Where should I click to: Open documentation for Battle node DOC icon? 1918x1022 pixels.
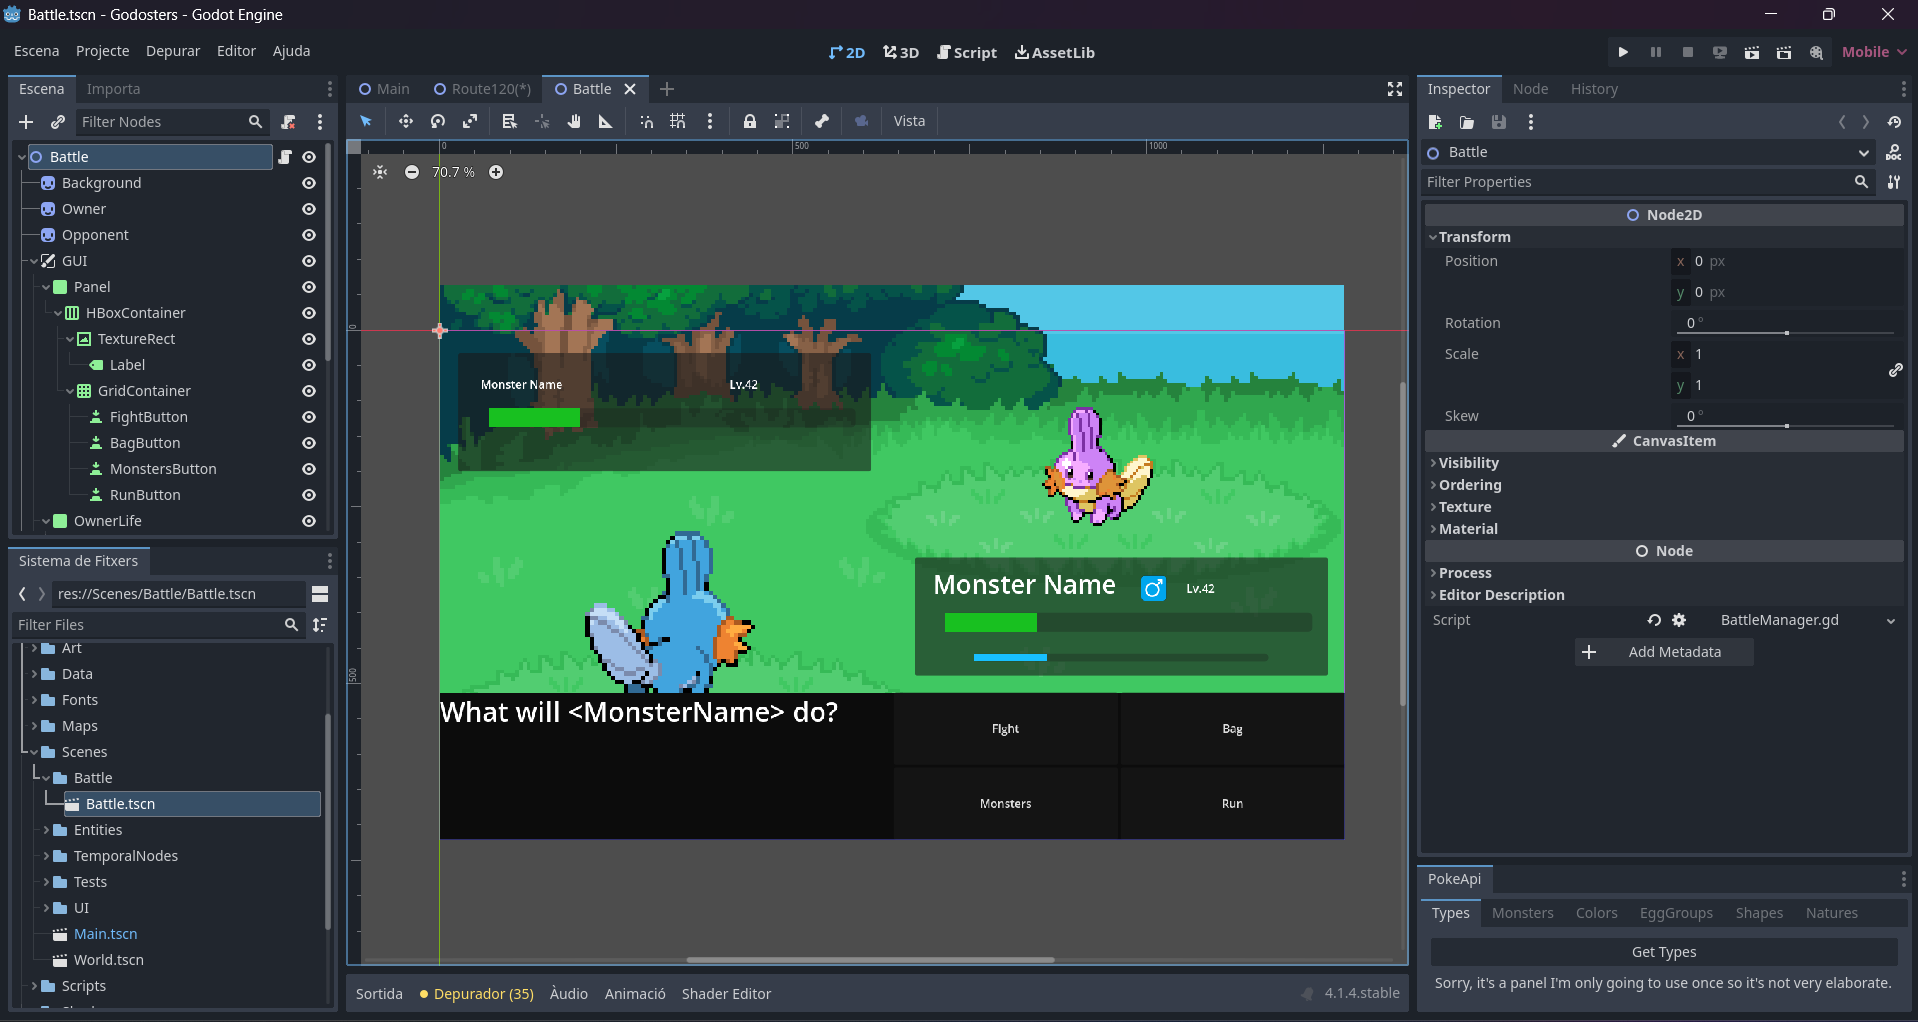tap(1893, 152)
